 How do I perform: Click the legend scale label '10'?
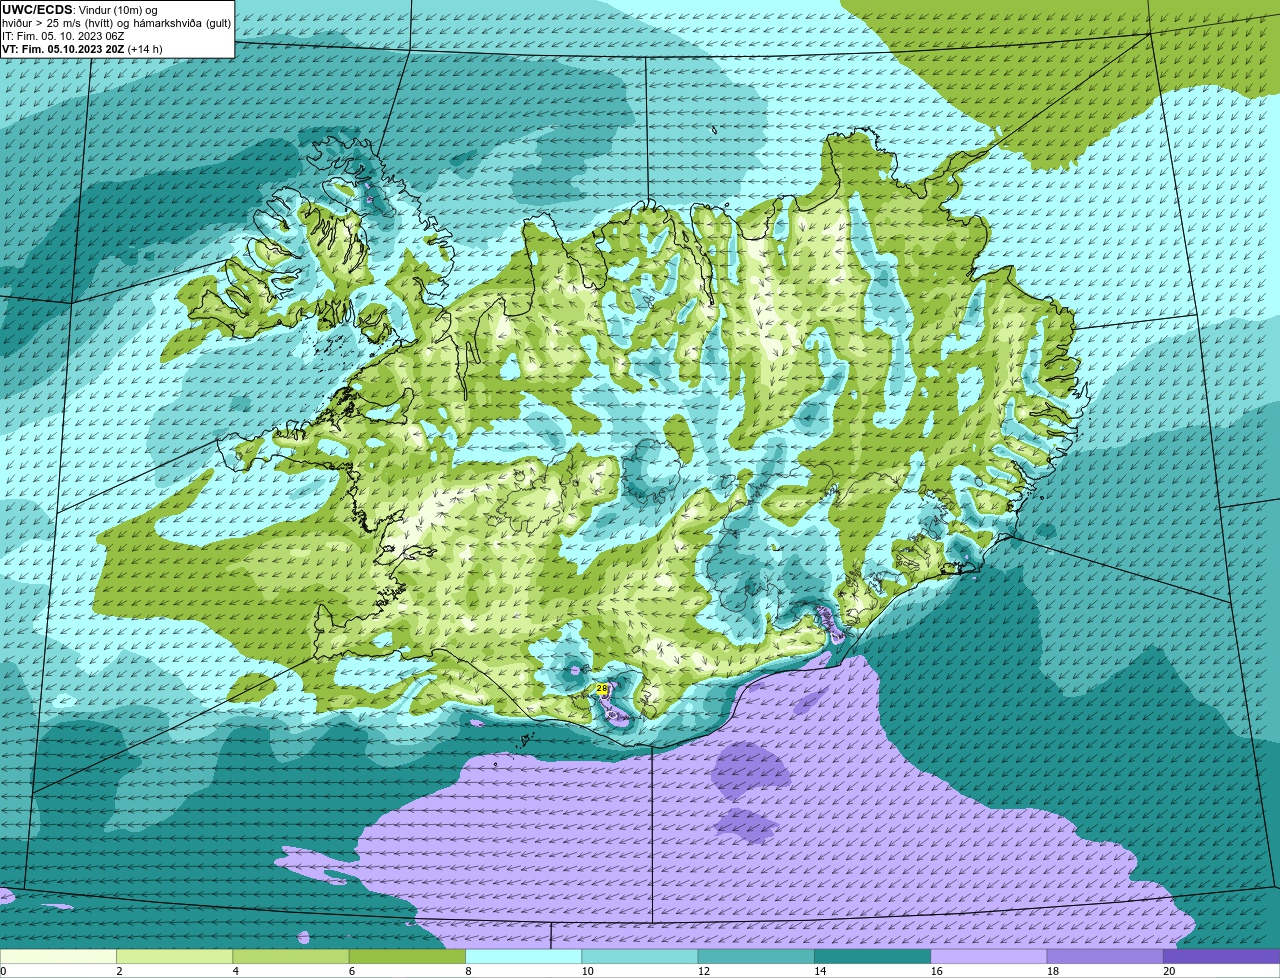click(x=587, y=971)
